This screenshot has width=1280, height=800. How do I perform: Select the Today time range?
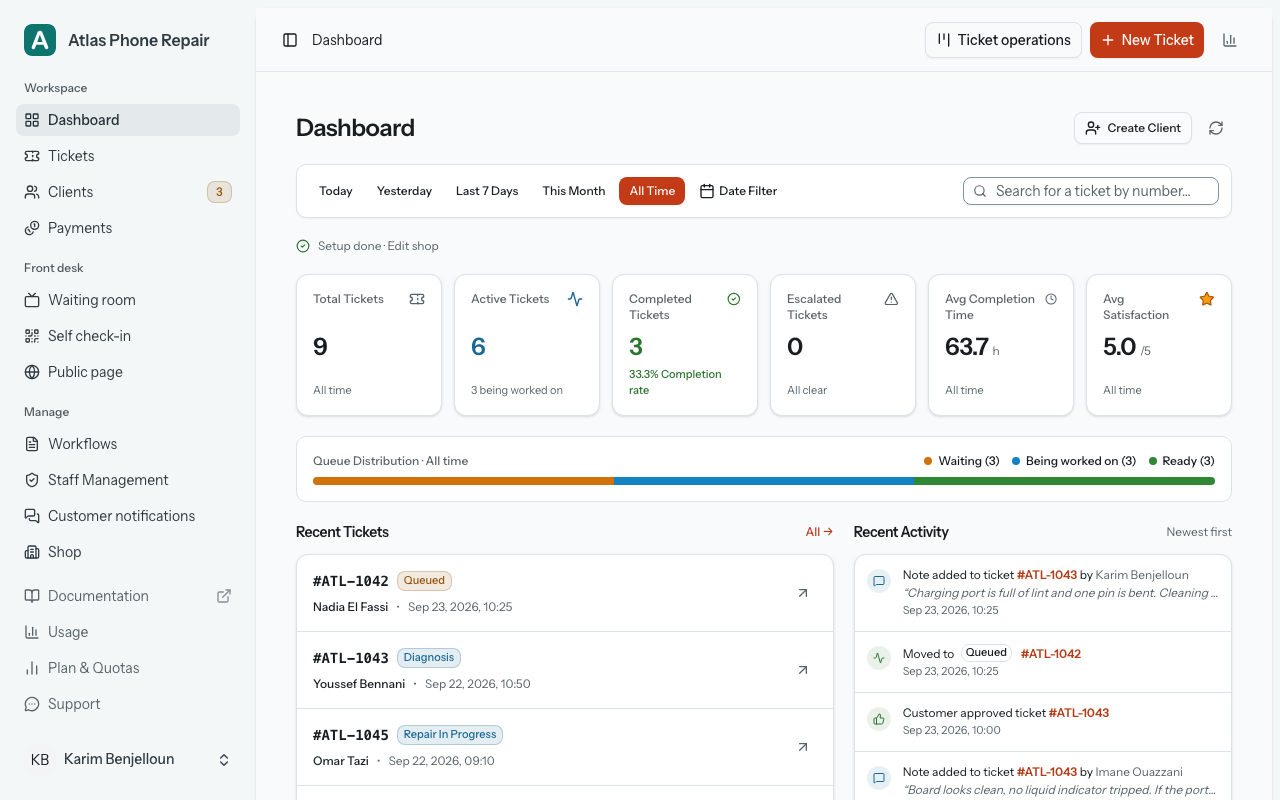click(x=336, y=191)
